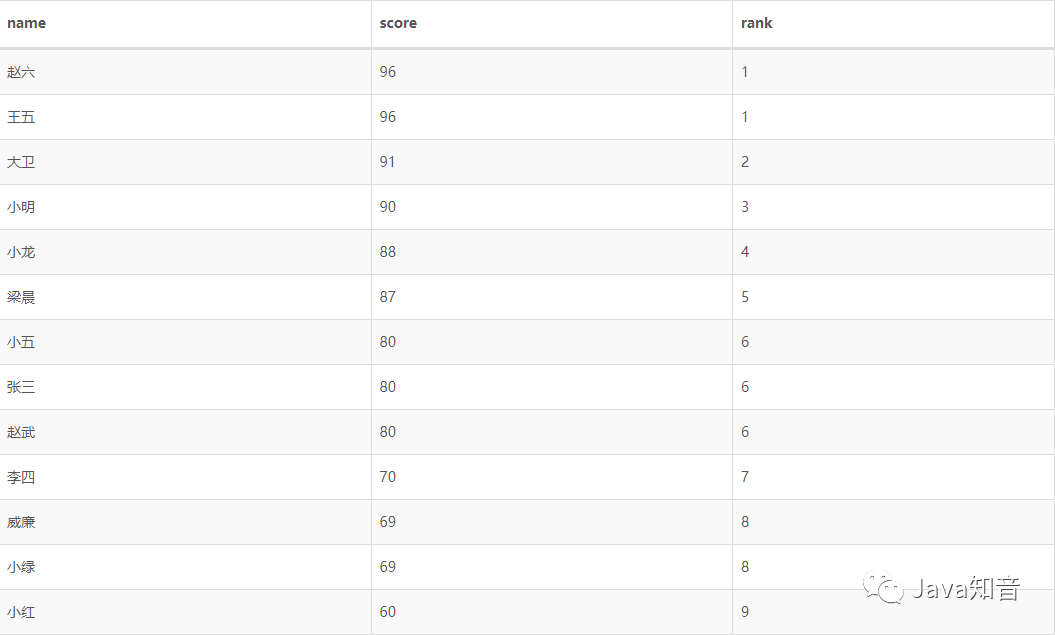Click the name cell 小明

pos(21,207)
